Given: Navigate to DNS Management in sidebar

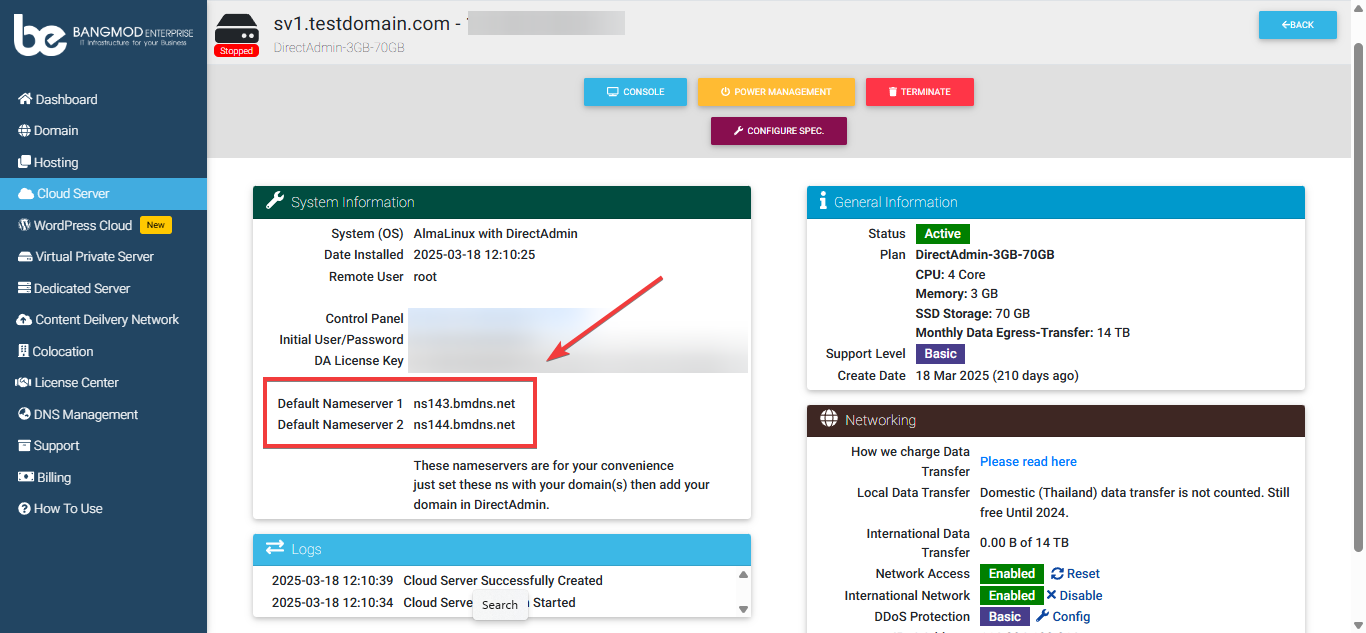Looking at the screenshot, I should [x=85, y=414].
